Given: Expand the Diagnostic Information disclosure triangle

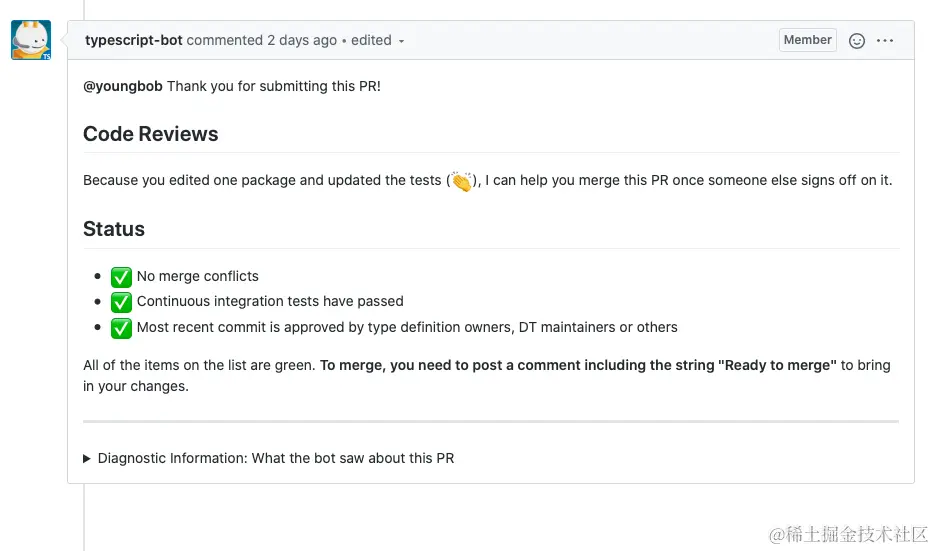Looking at the screenshot, I should point(88,459).
